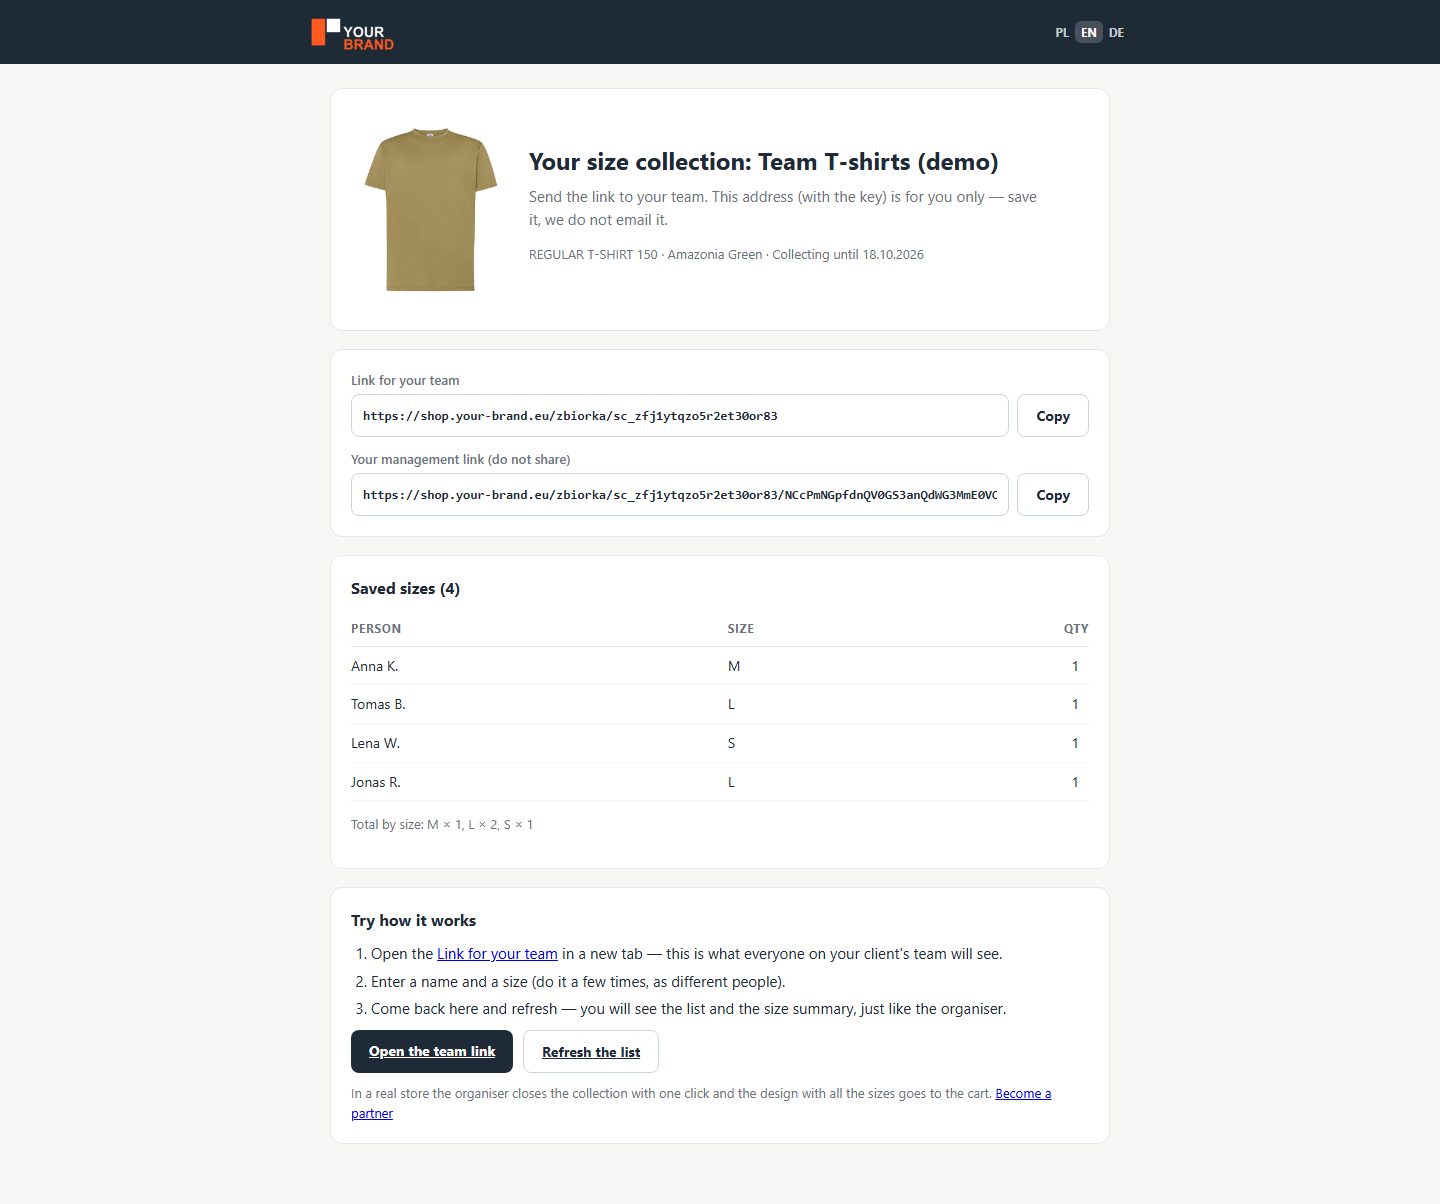Click size 'S' in Lena W.'s row
This screenshot has height=1204, width=1440.
pyautogui.click(x=732, y=744)
